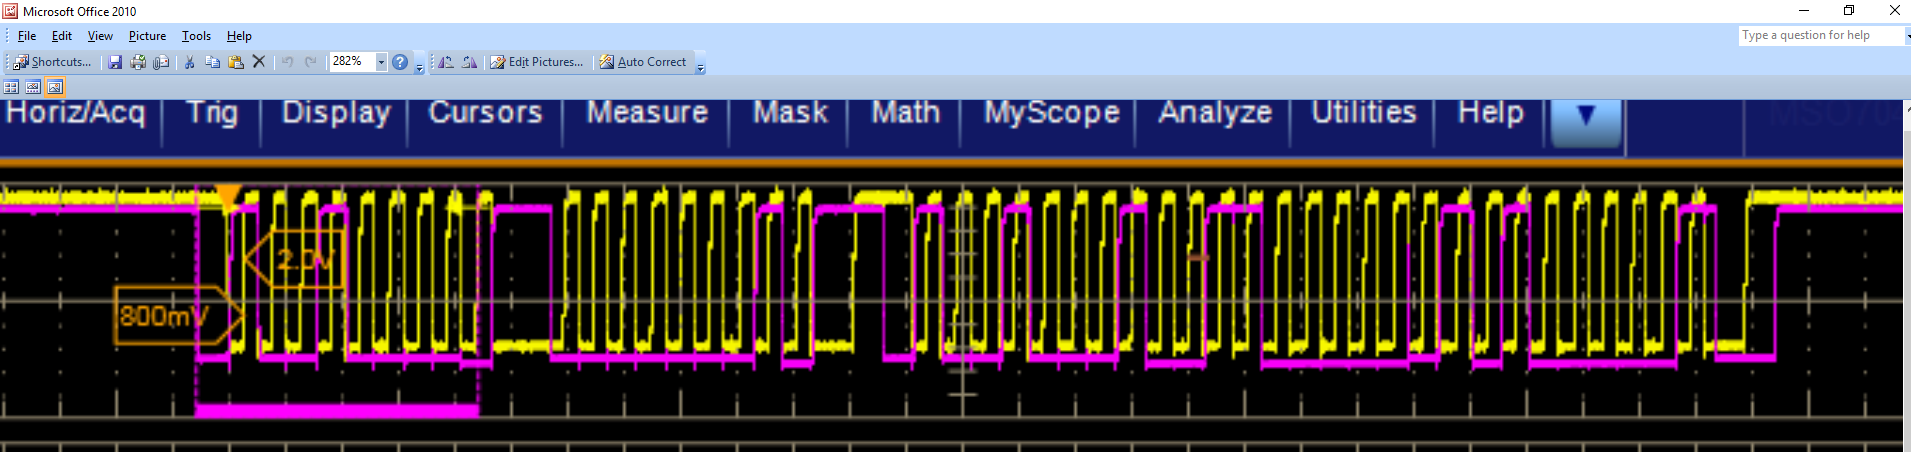Viewport: 1911px width, 452px height.
Task: Minimize the Microsoft Office 2010 window
Action: [x=1804, y=11]
